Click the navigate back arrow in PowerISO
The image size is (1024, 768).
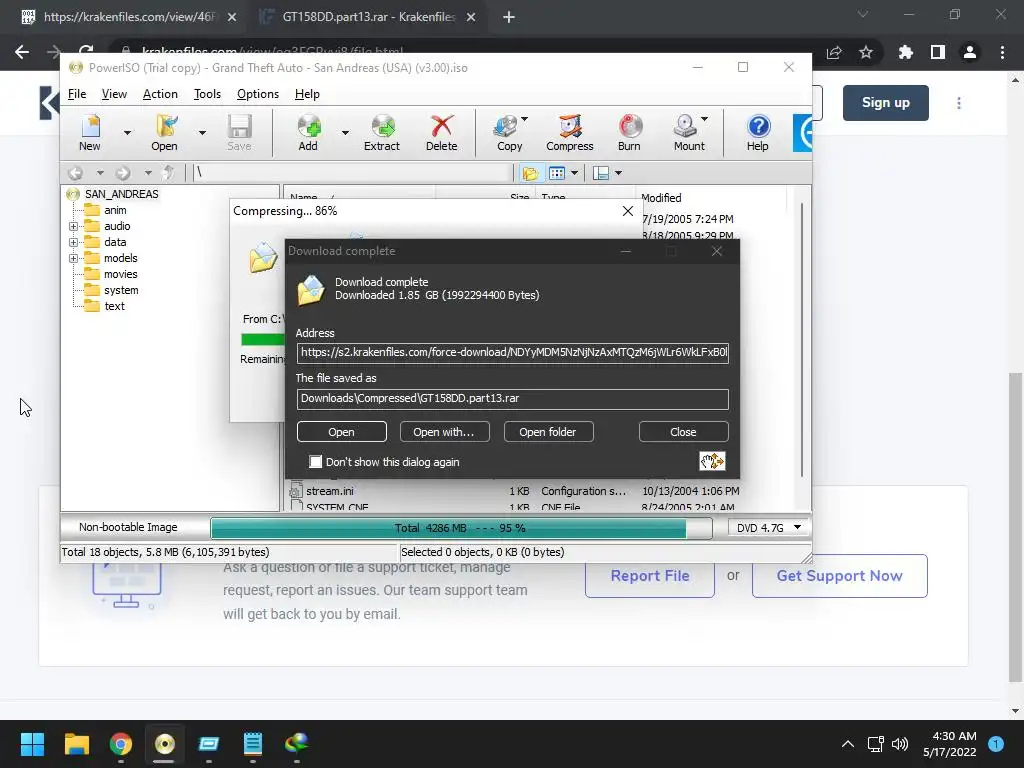76,173
